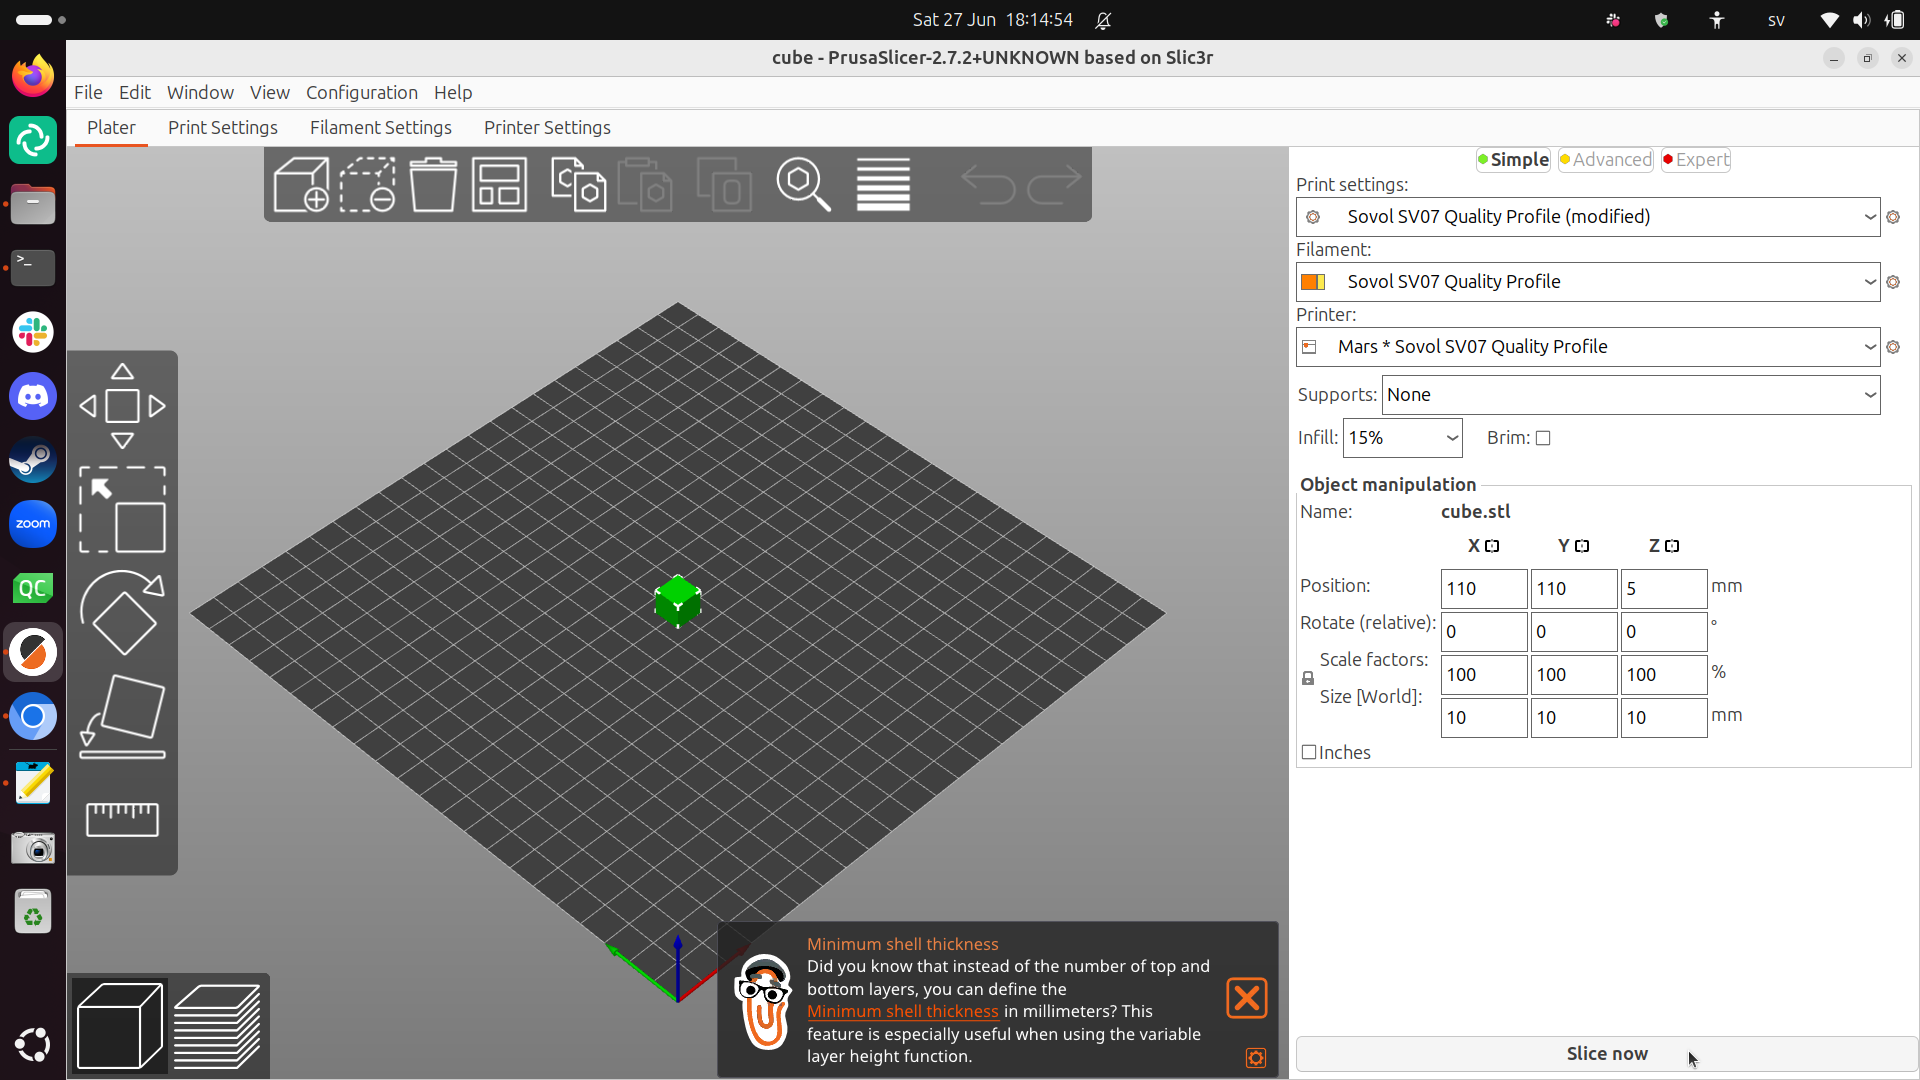Image resolution: width=1920 pixels, height=1080 pixels.
Task: Click the X axis mirror icon
Action: point(1492,546)
